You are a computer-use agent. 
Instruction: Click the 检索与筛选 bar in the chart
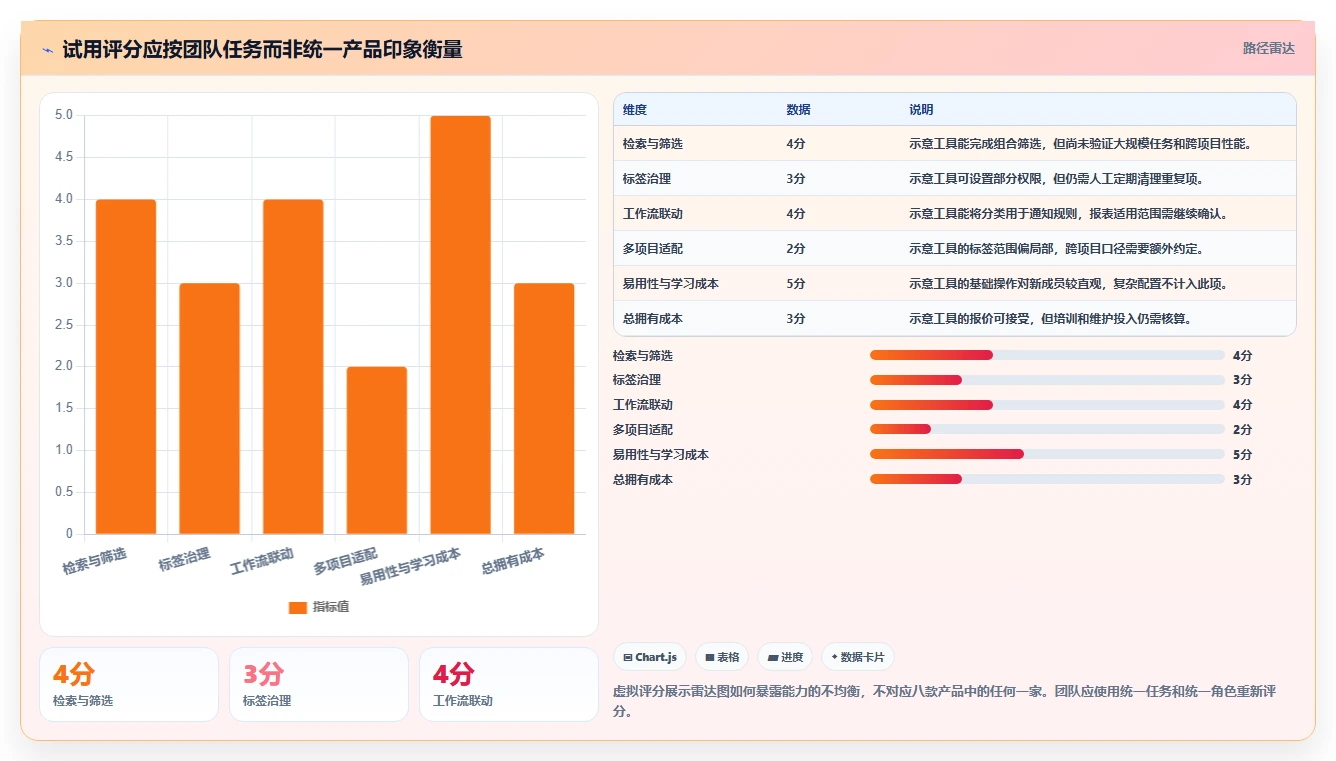tap(126, 366)
